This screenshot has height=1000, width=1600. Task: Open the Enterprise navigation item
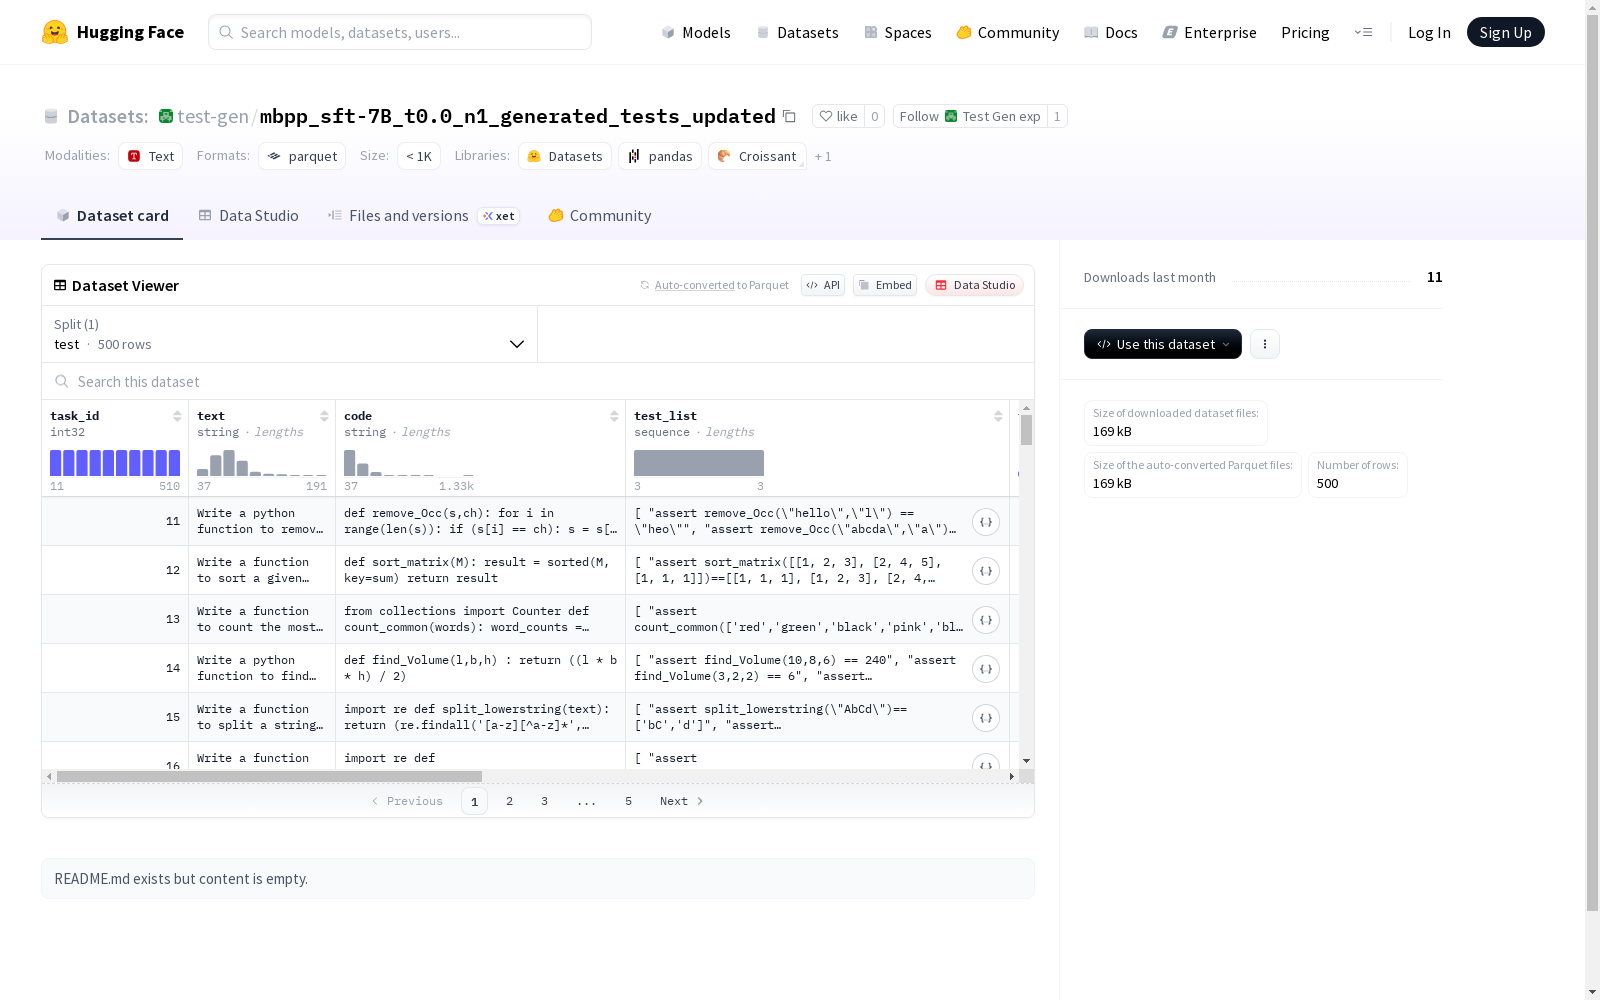tap(1210, 32)
